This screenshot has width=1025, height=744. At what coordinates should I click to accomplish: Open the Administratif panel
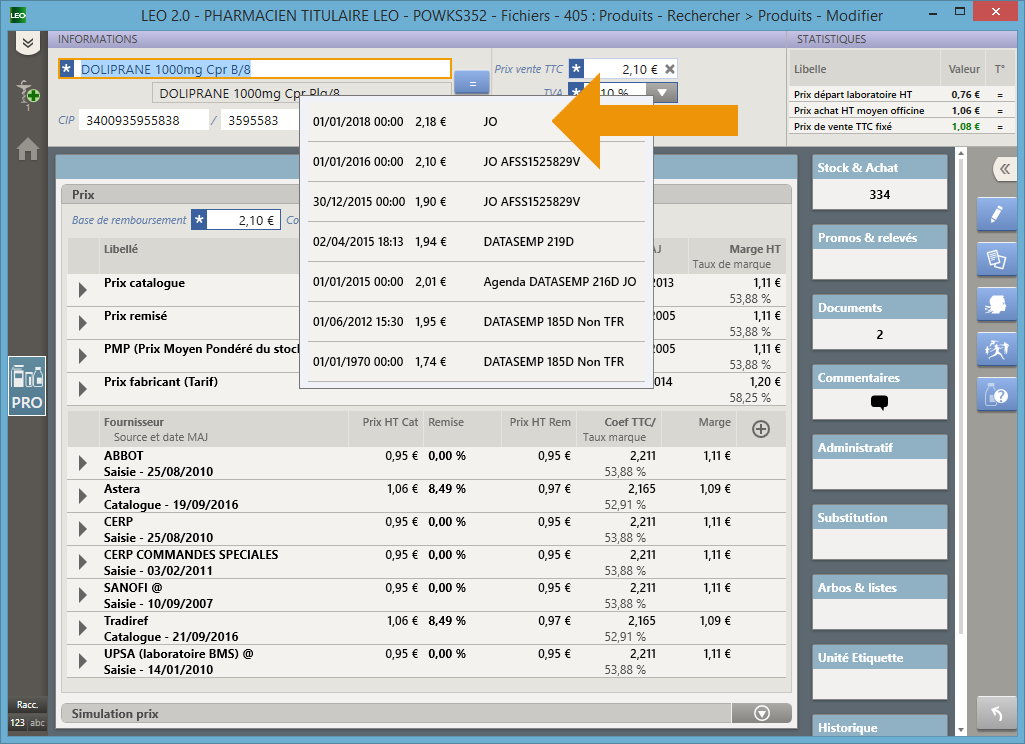tap(879, 462)
